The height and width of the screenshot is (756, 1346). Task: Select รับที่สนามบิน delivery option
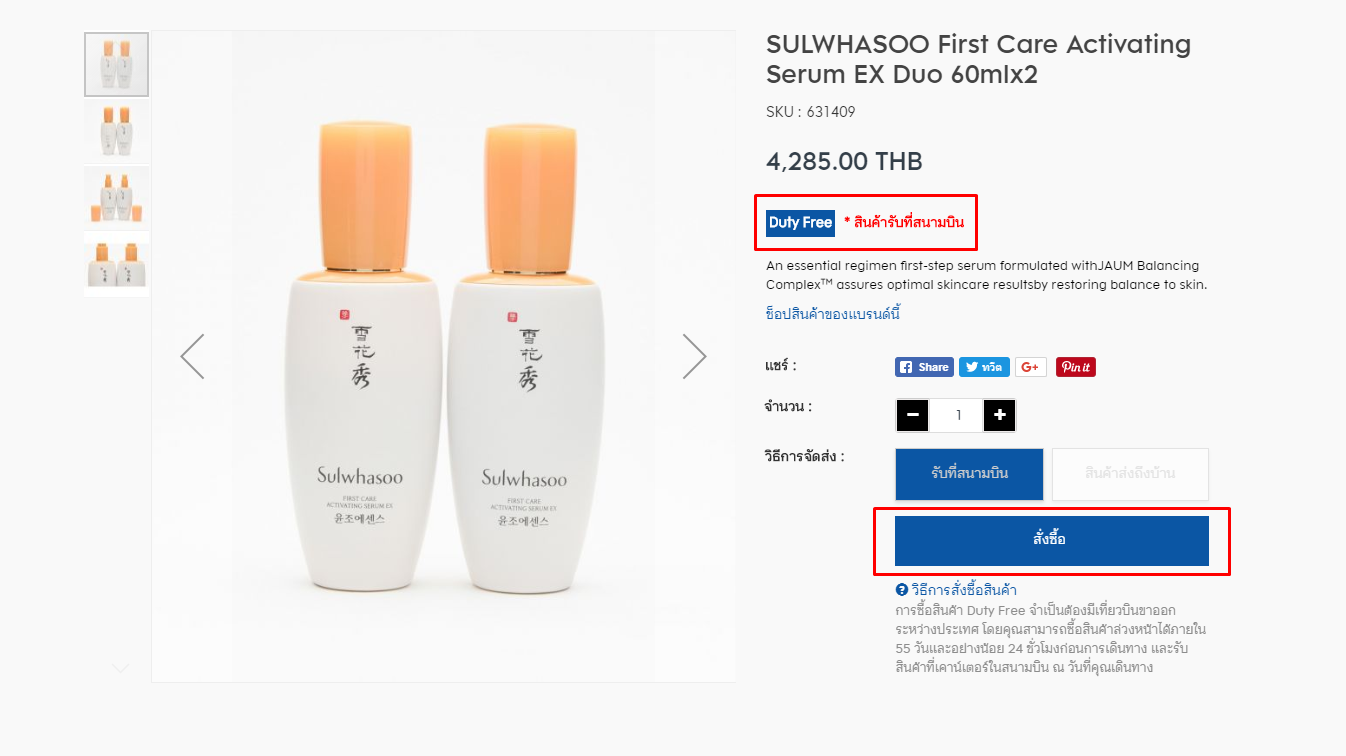click(x=969, y=474)
